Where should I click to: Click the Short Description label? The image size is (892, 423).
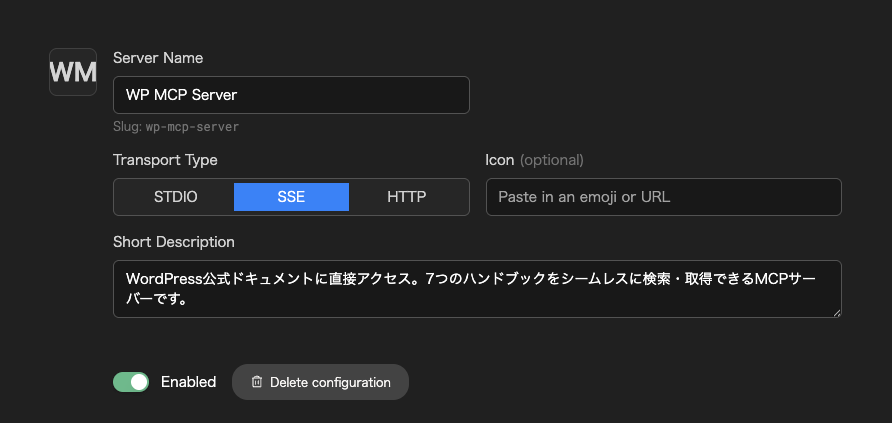pos(174,242)
